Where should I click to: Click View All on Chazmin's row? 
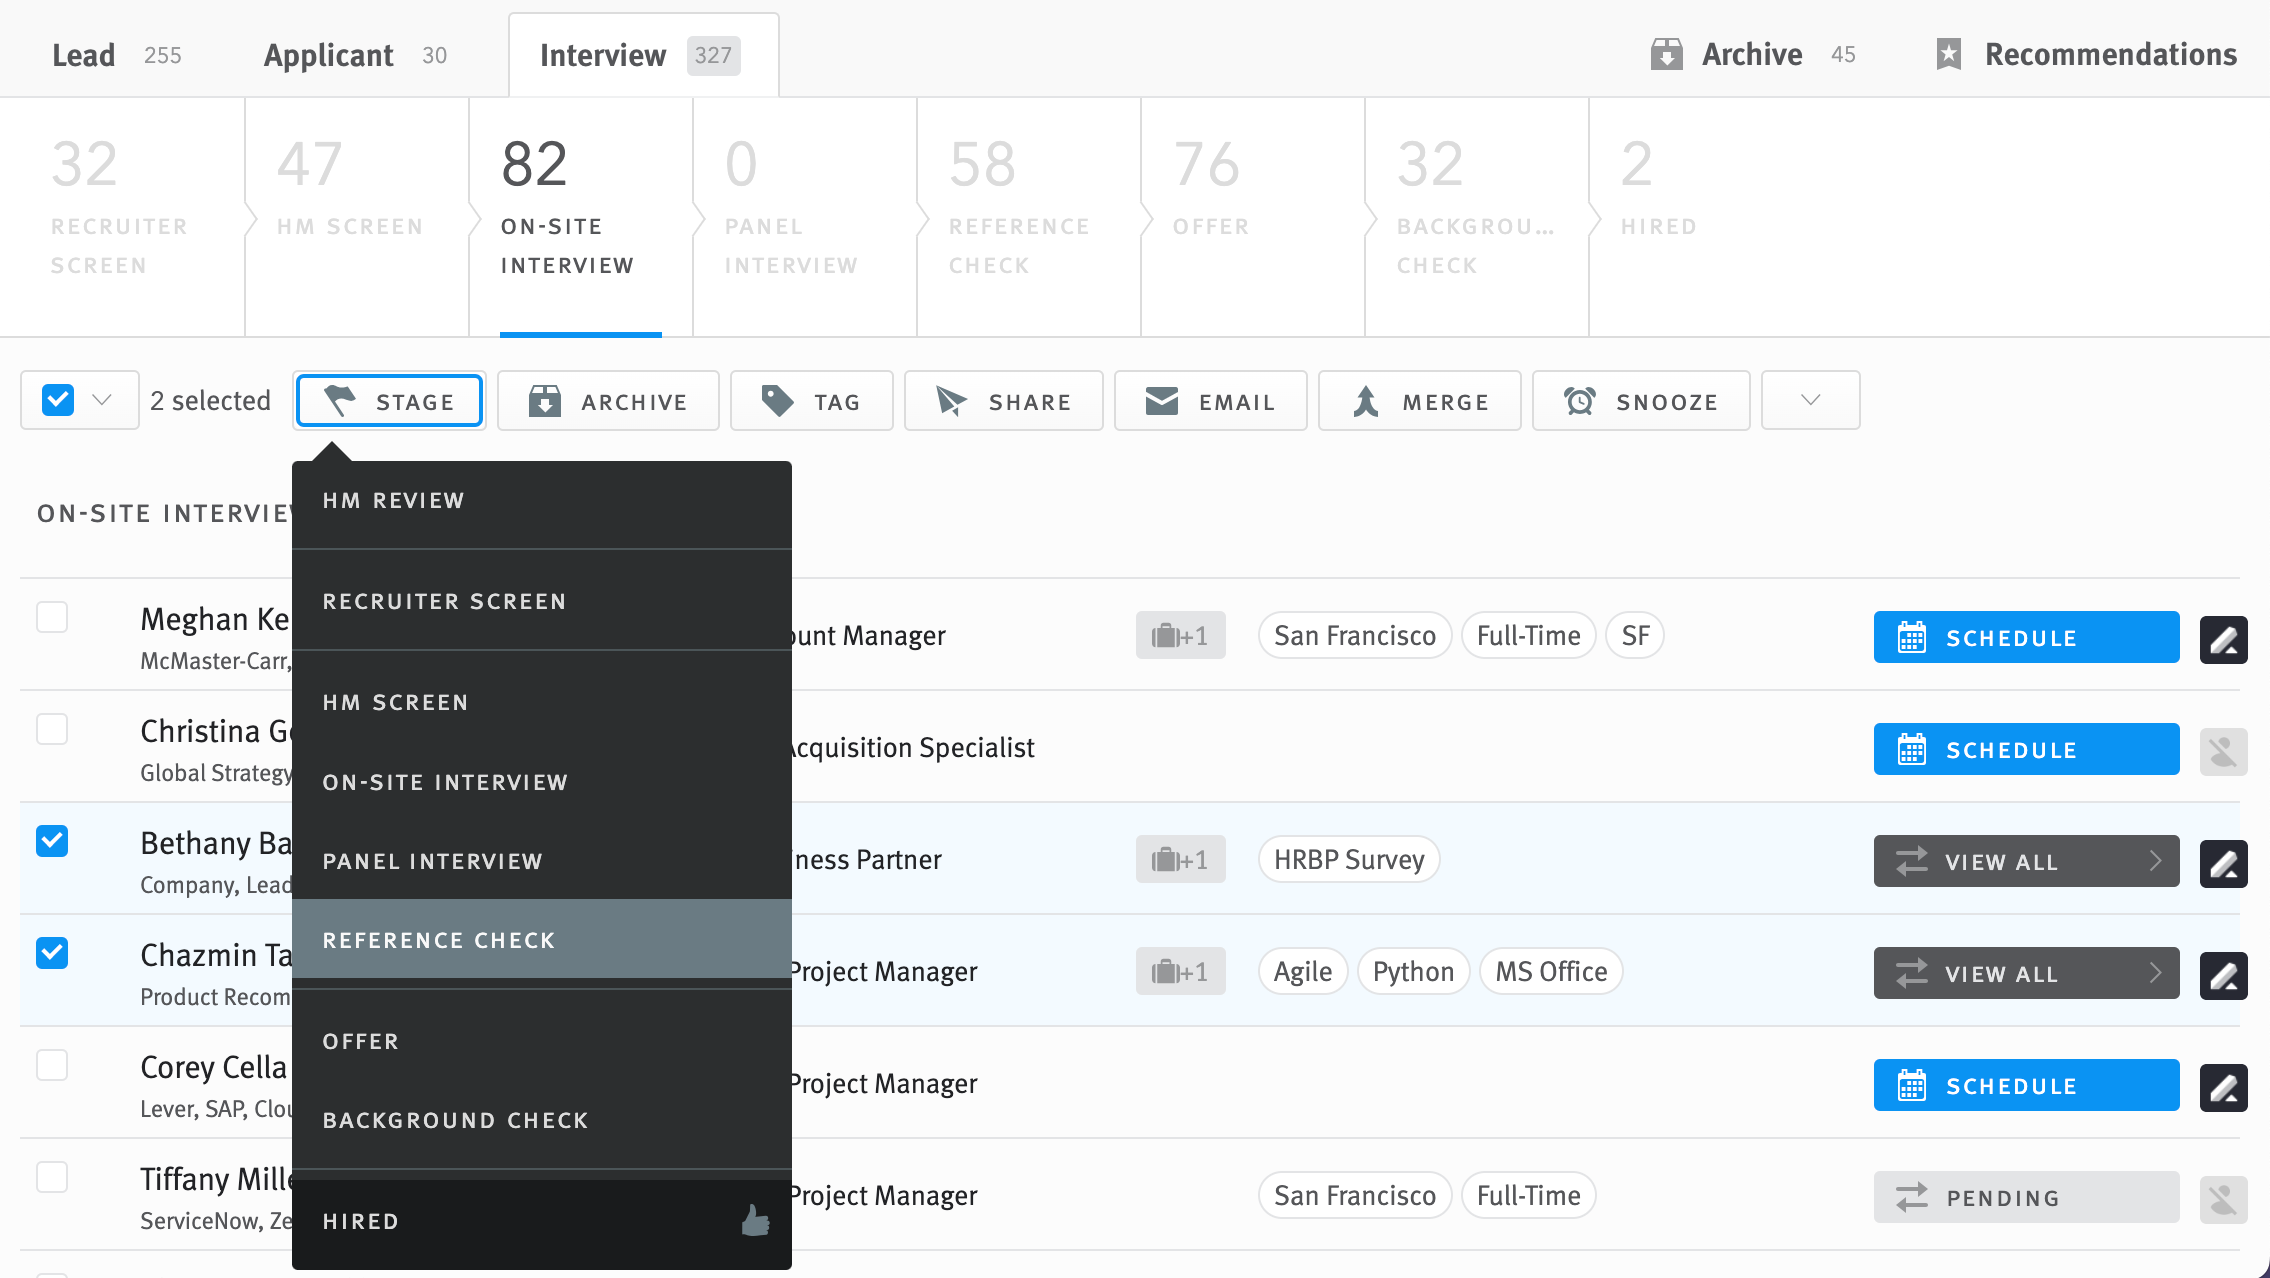(2026, 972)
